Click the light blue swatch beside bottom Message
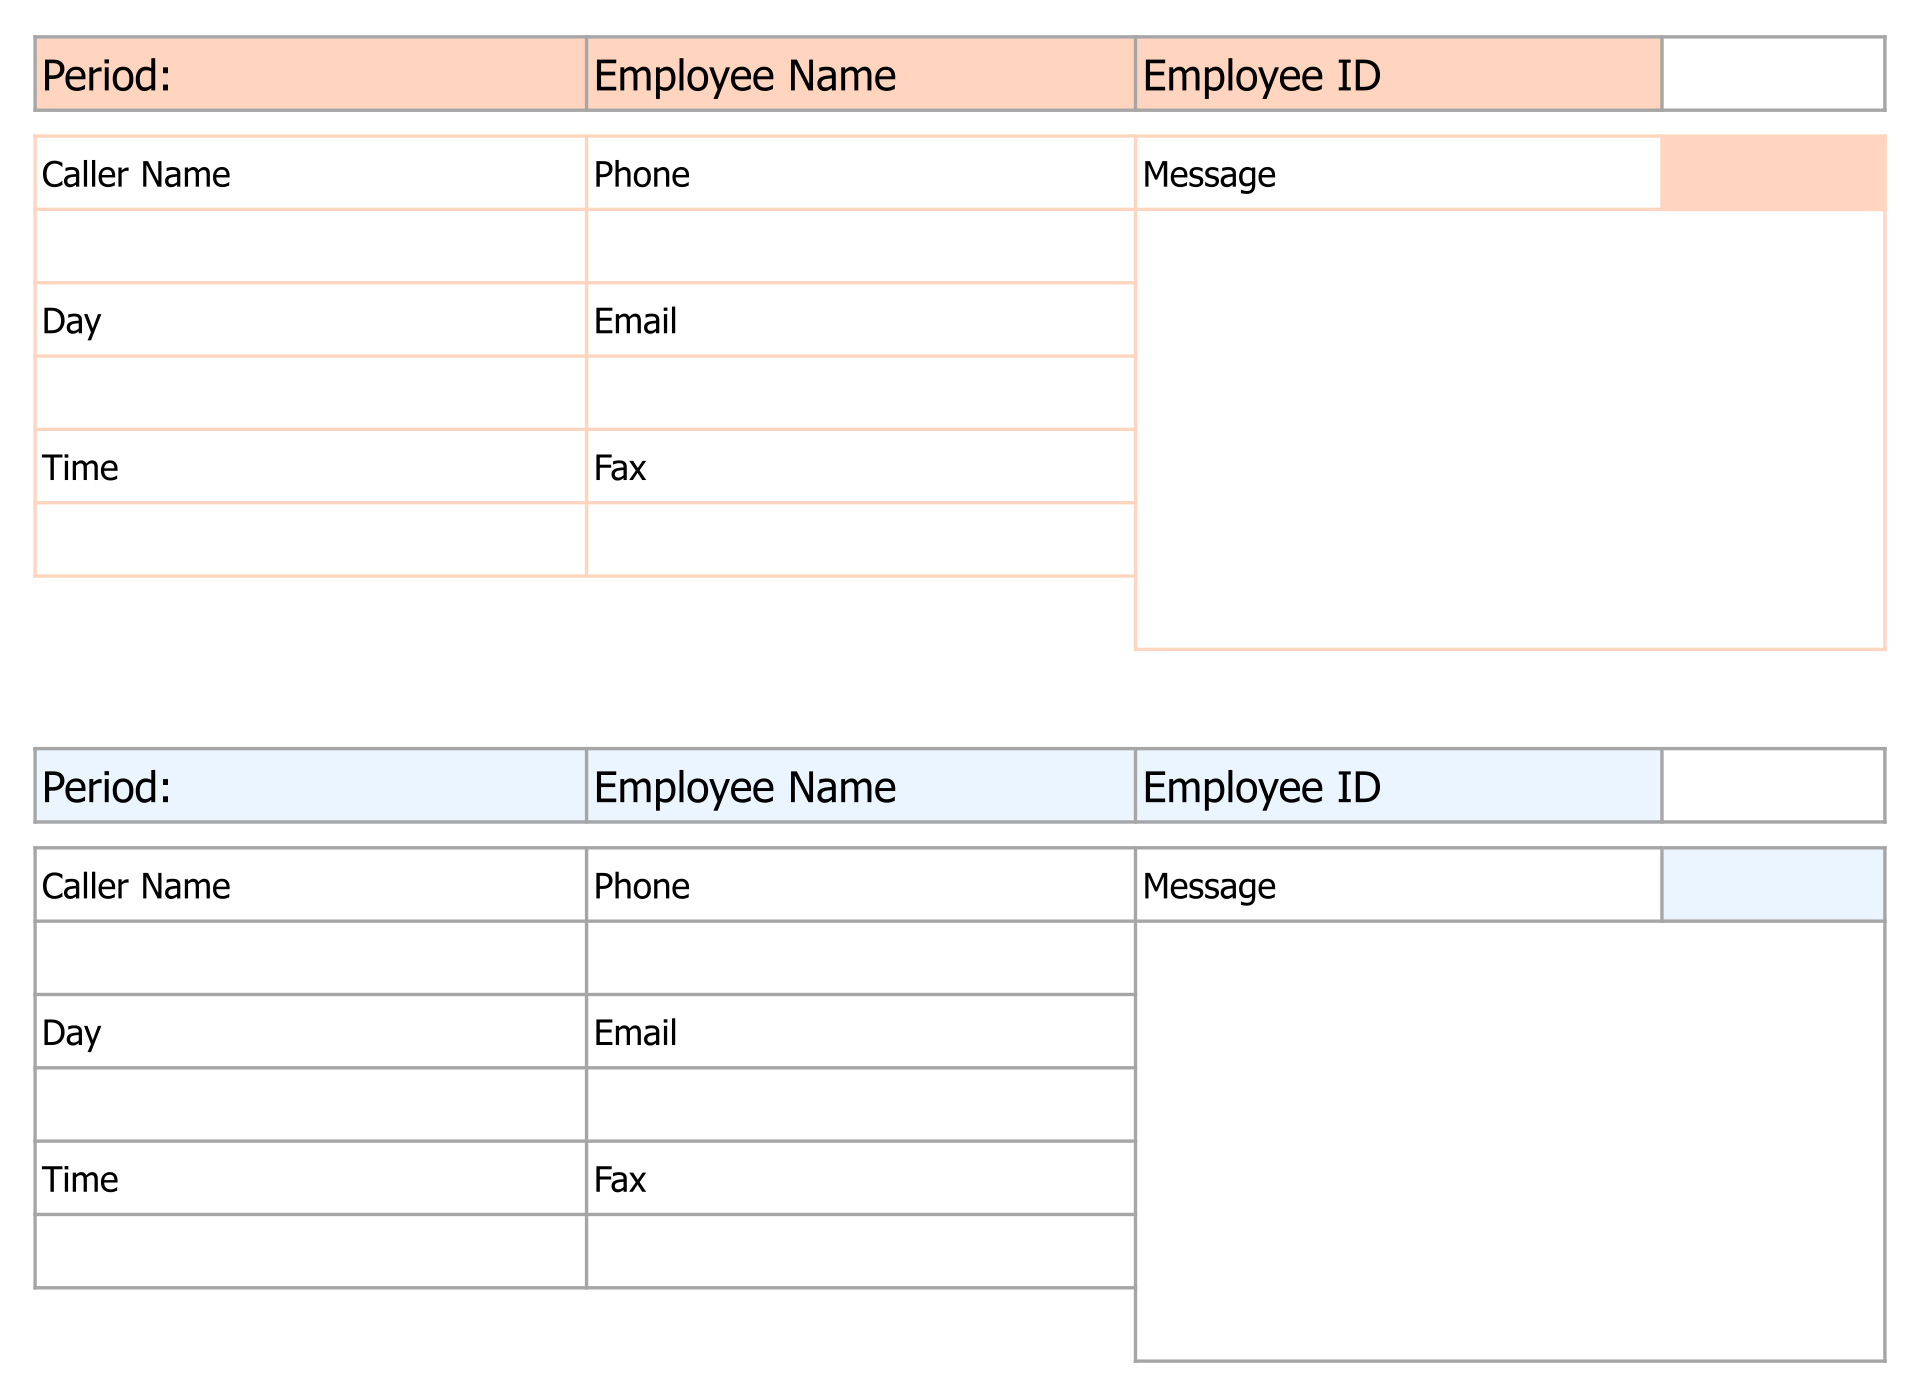This screenshot has width=1920, height=1398. (x=1773, y=885)
